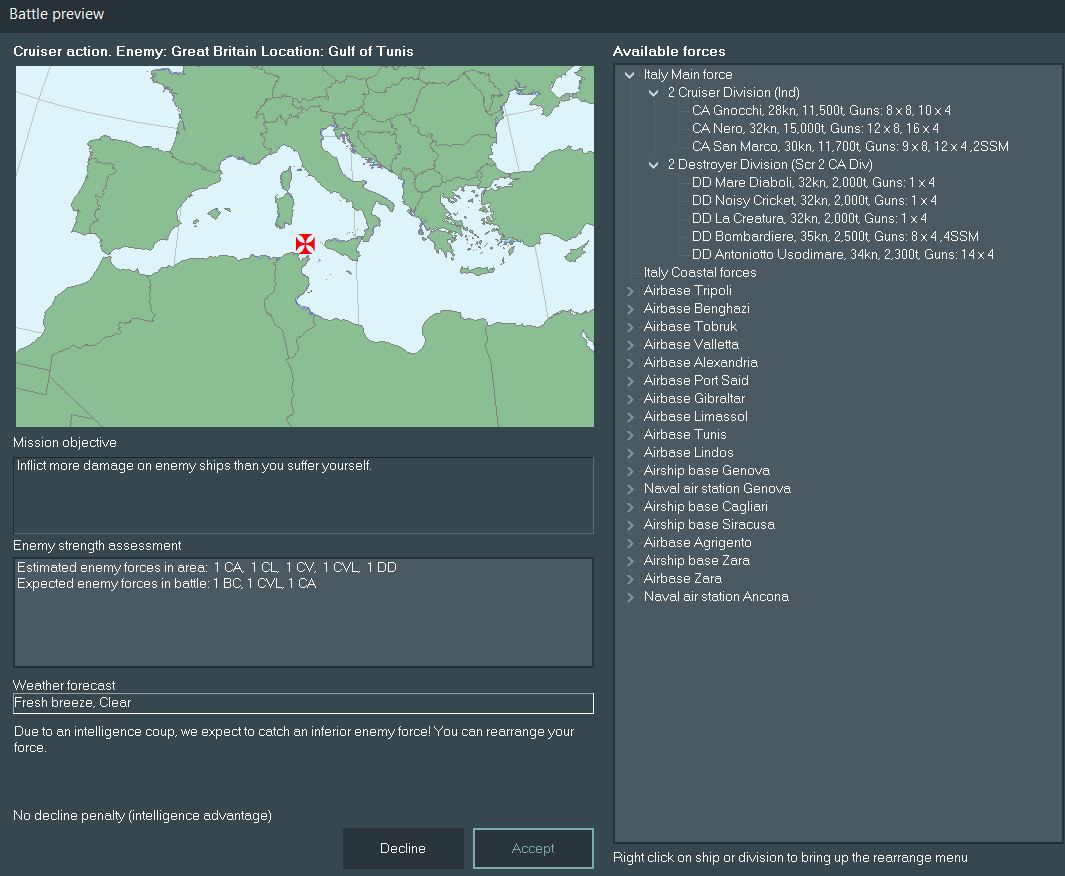1065x876 pixels.
Task: Expand Airbase Valletta
Action: click(x=630, y=345)
